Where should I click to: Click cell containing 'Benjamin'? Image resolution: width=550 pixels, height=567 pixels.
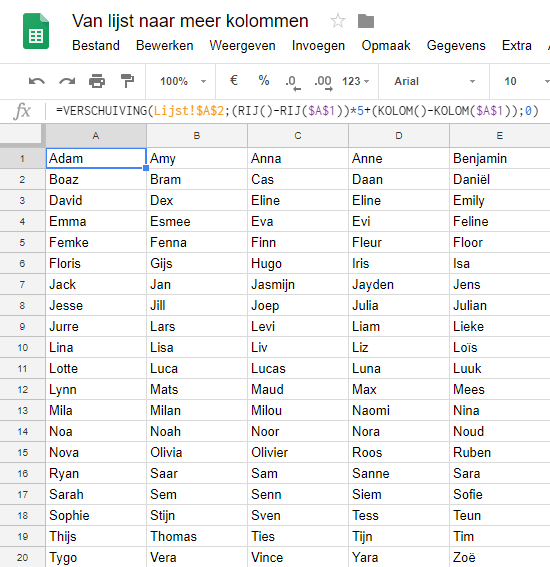500,158
